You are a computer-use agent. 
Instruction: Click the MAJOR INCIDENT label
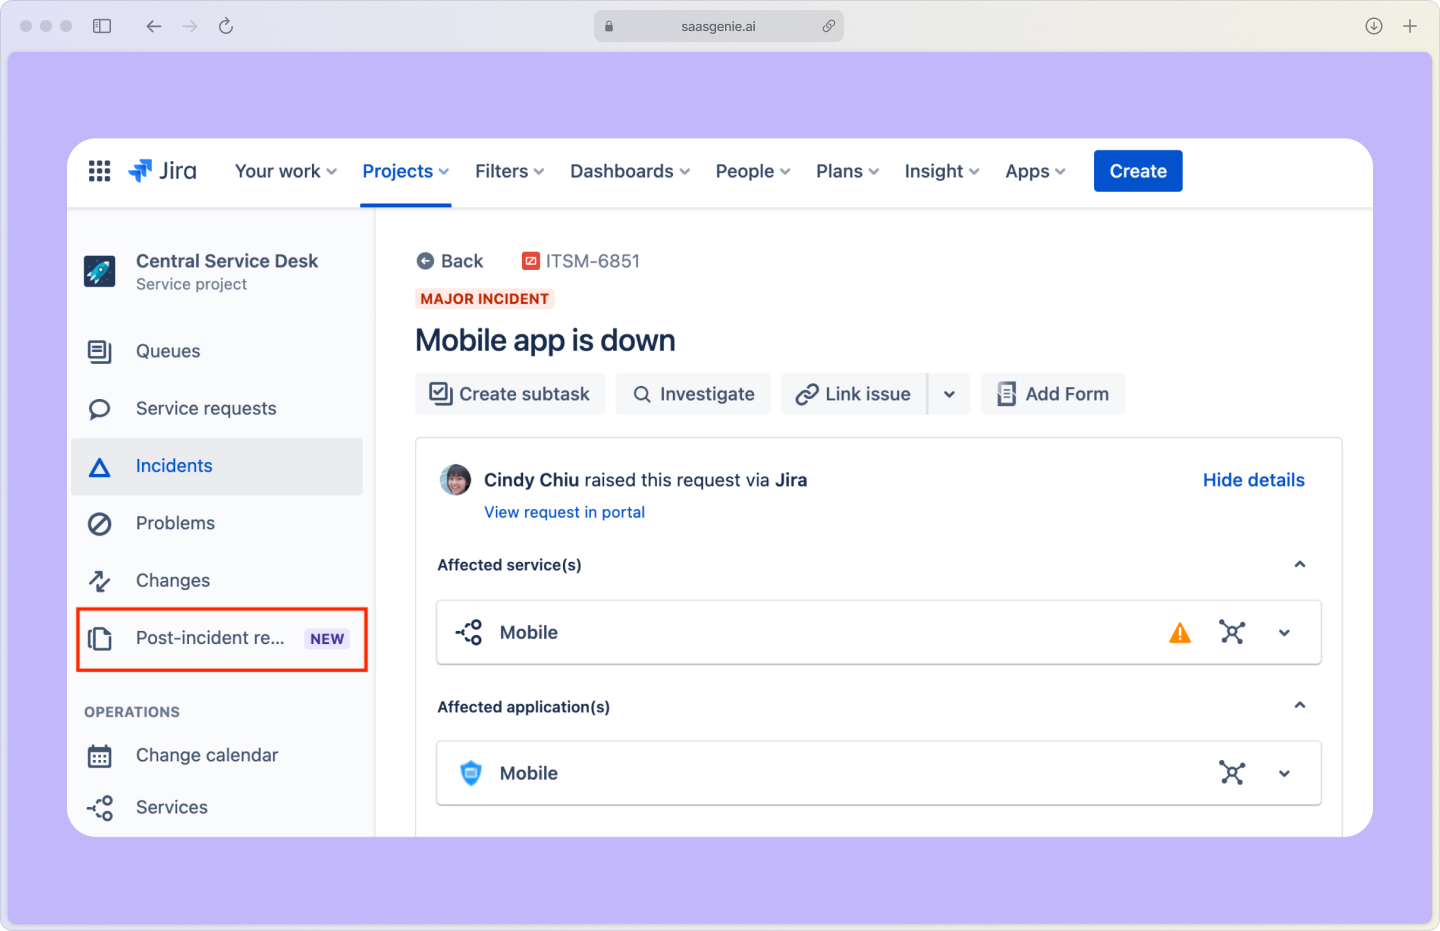tap(485, 299)
